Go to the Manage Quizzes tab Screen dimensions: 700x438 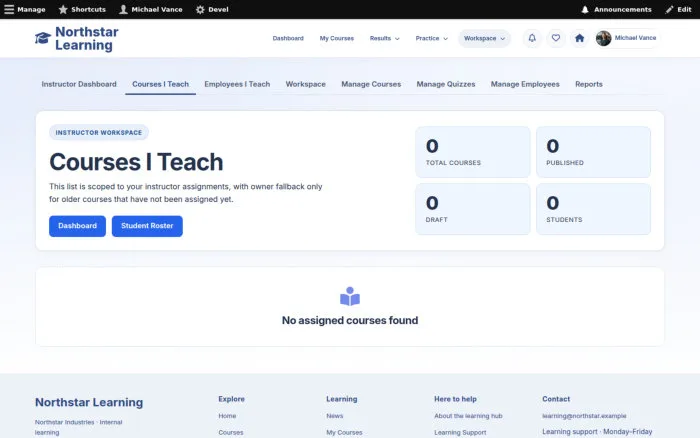pos(446,84)
